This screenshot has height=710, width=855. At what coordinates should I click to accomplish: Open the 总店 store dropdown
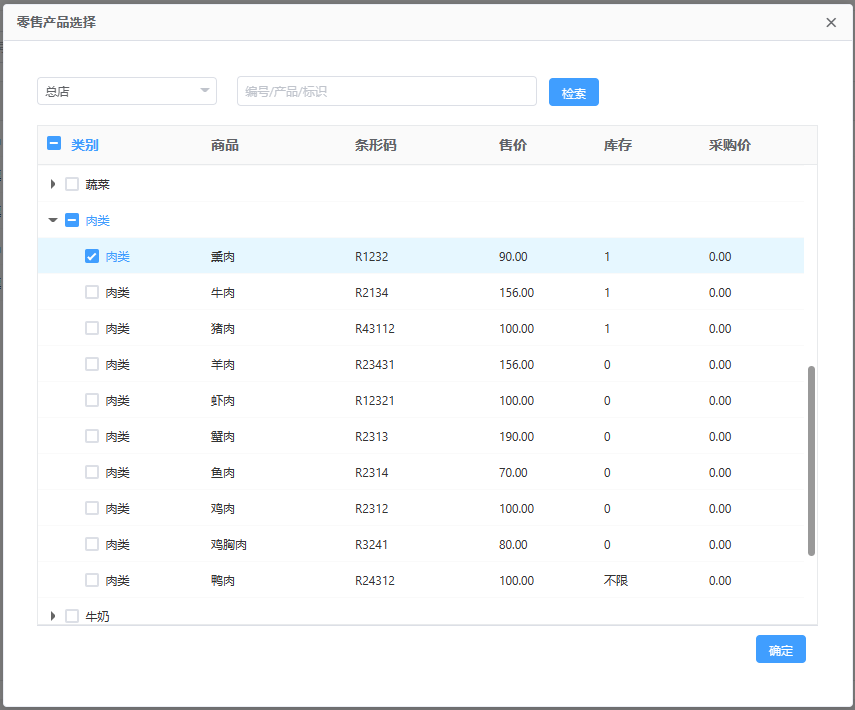(127, 91)
